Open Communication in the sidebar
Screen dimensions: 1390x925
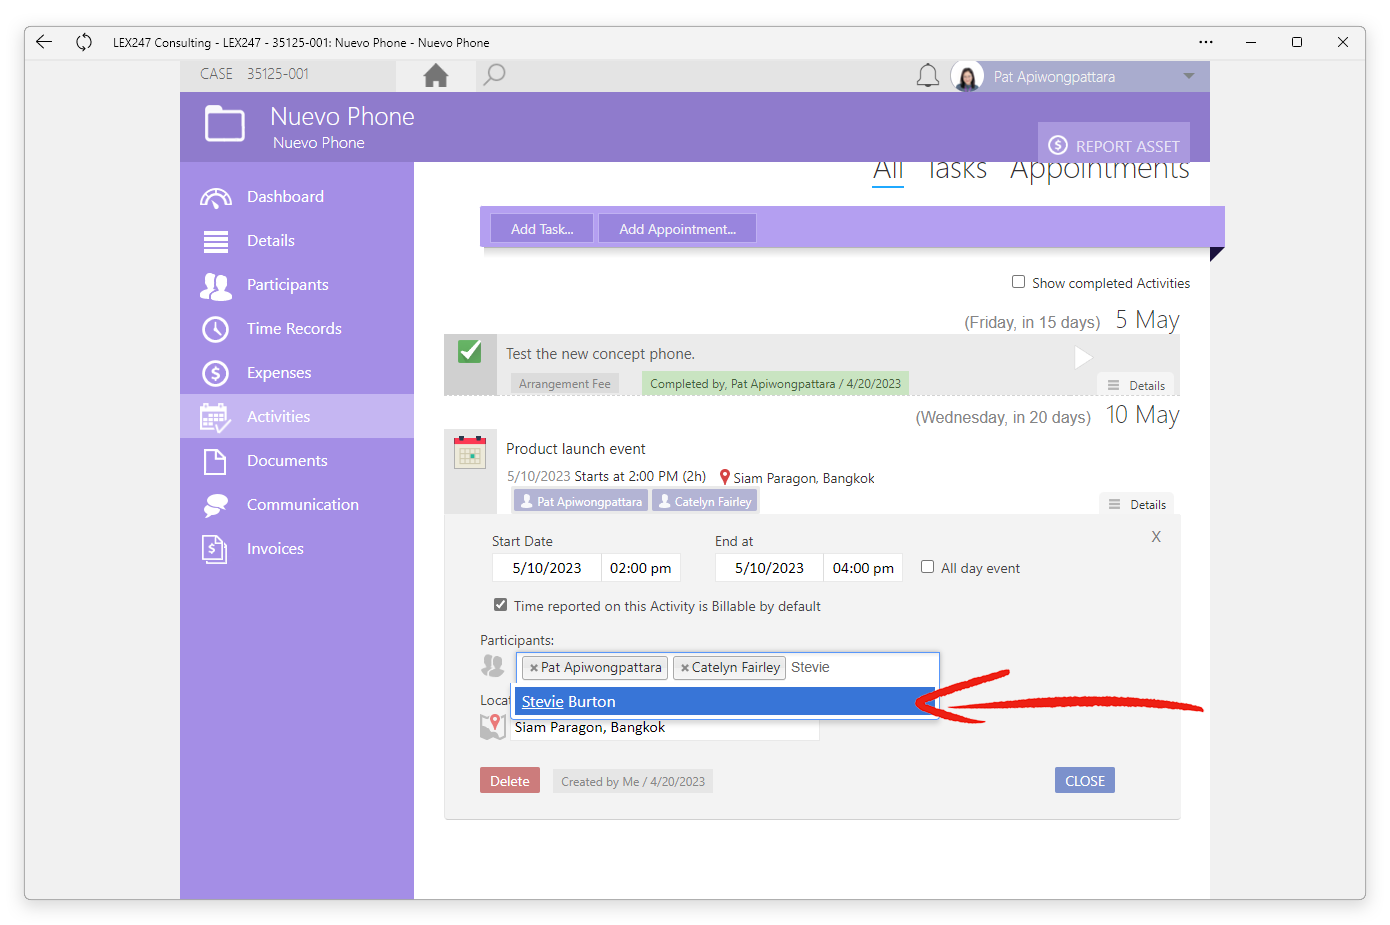[297, 505]
